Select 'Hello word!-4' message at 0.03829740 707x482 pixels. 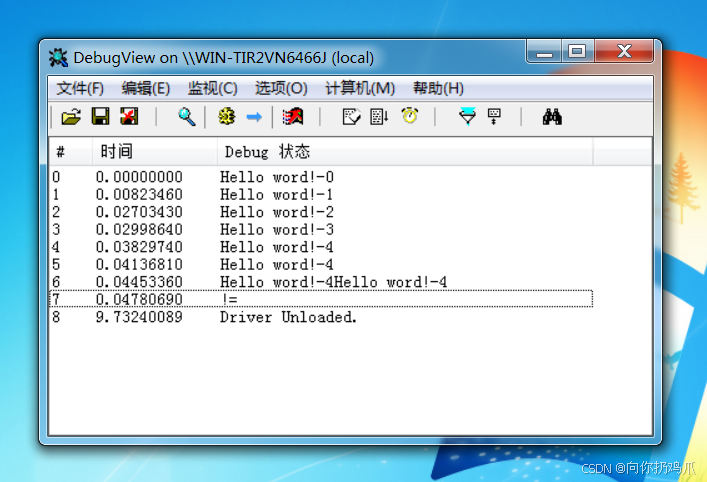tap(277, 247)
